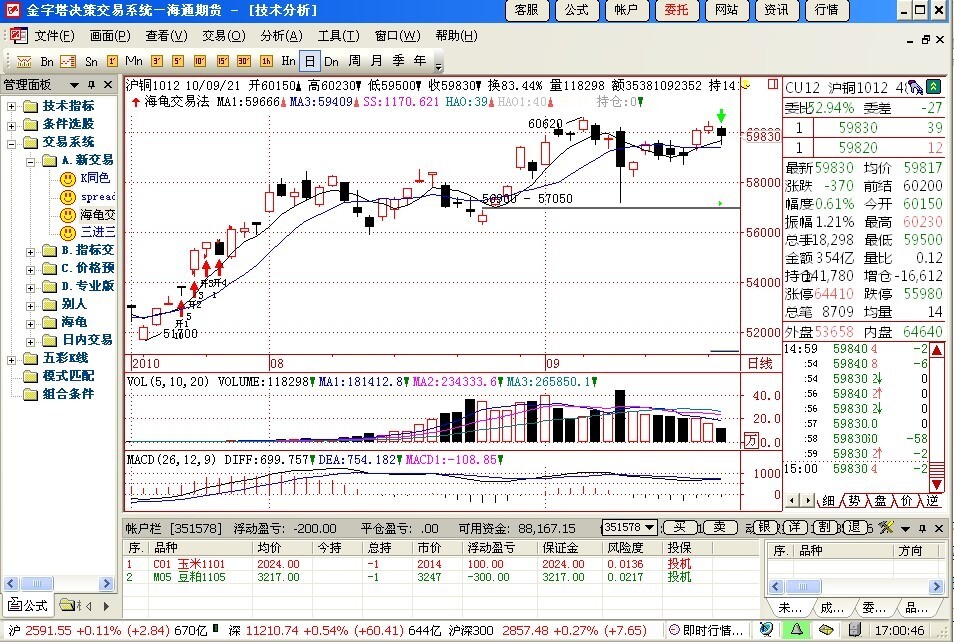Switch to the 30-minute period icon
954x642 pixels.
pos(244,61)
